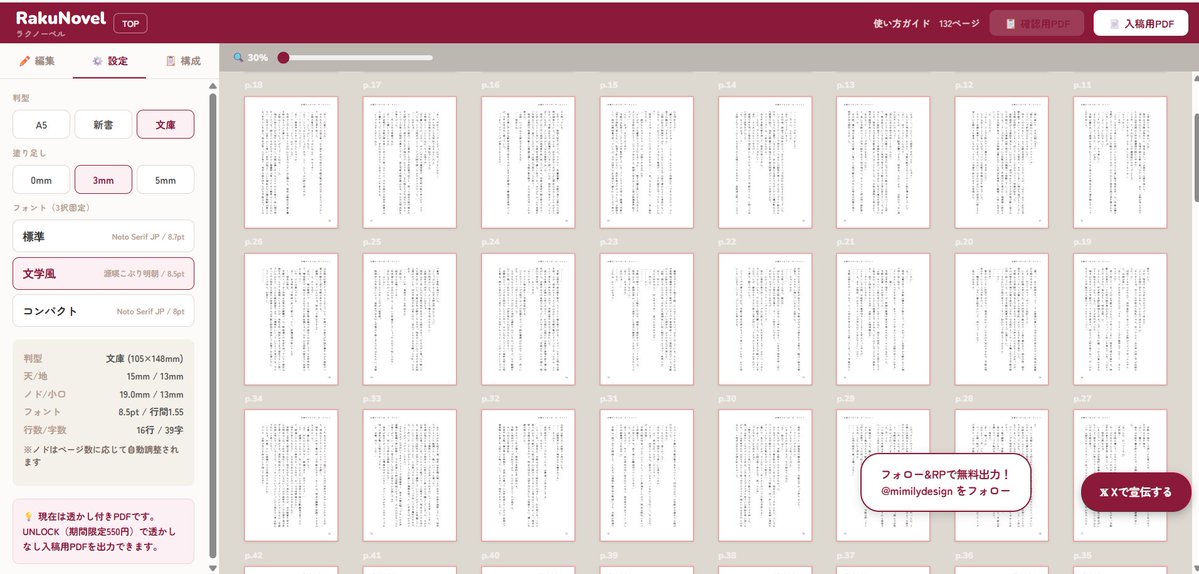
Task: Switch to the 編集 tab
Action: click(37, 61)
